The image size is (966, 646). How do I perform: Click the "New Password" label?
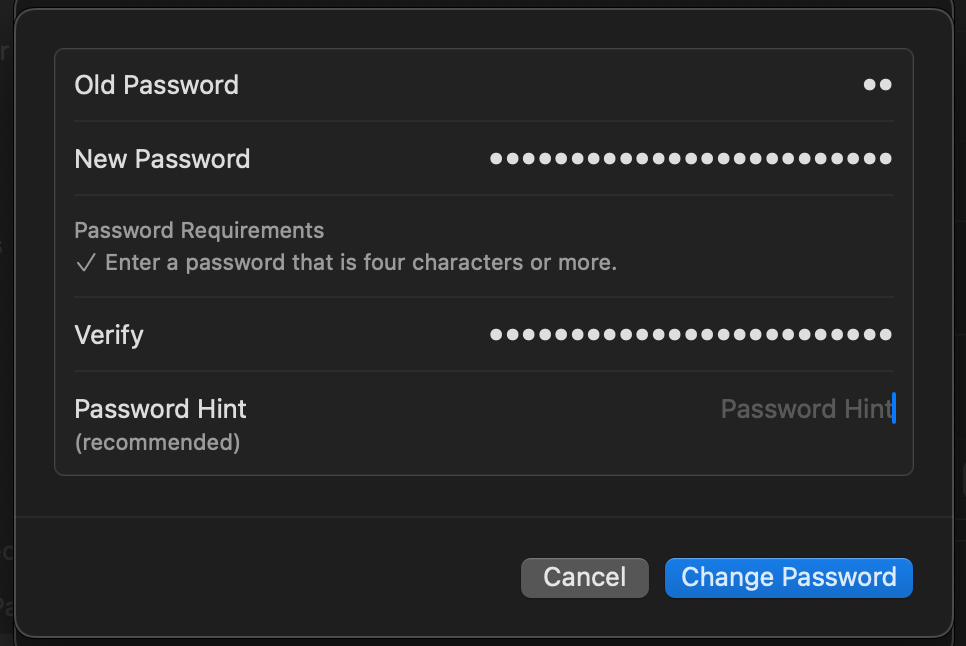pos(163,159)
